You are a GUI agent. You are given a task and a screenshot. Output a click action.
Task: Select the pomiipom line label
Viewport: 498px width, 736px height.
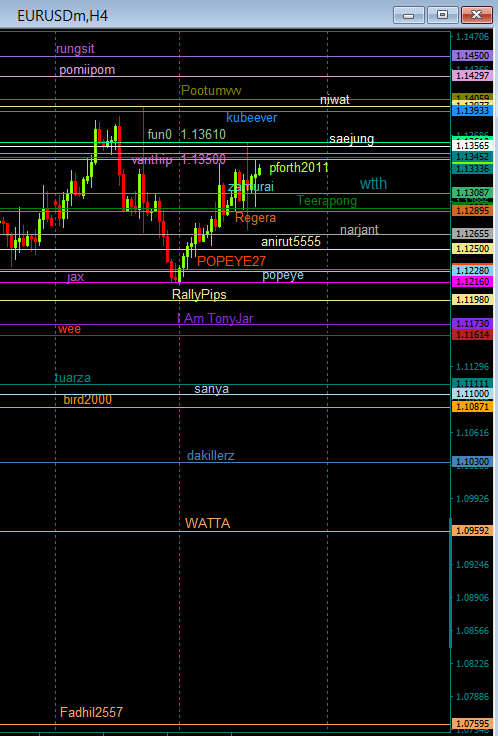point(87,70)
